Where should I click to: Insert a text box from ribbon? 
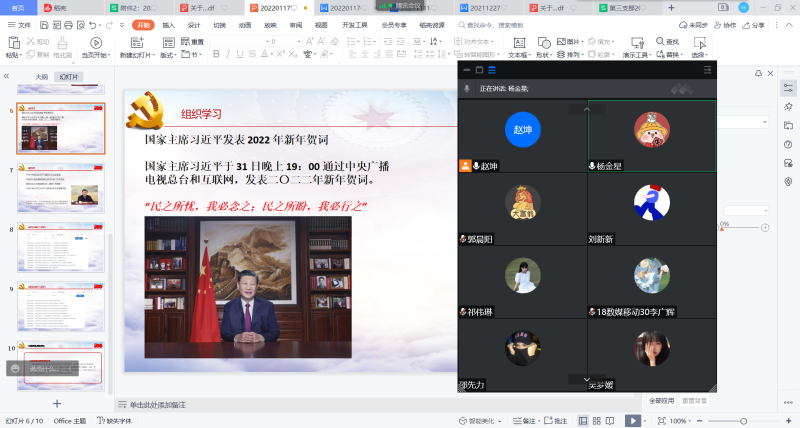[518, 42]
